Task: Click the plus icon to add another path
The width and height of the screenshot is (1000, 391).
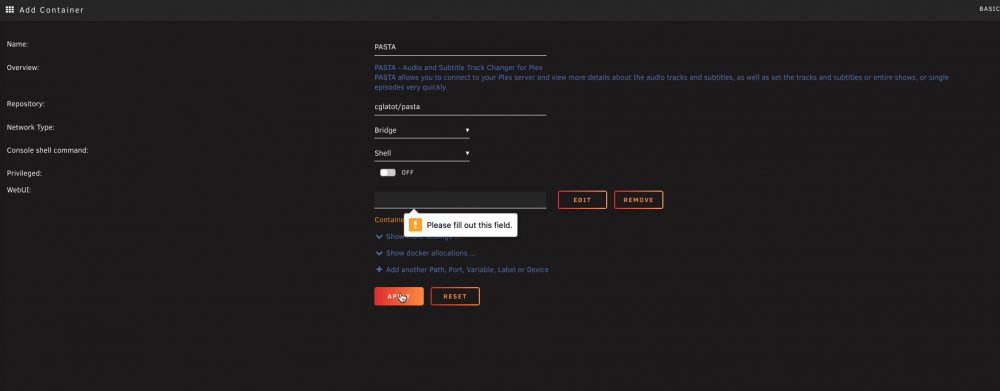Action: (x=379, y=270)
